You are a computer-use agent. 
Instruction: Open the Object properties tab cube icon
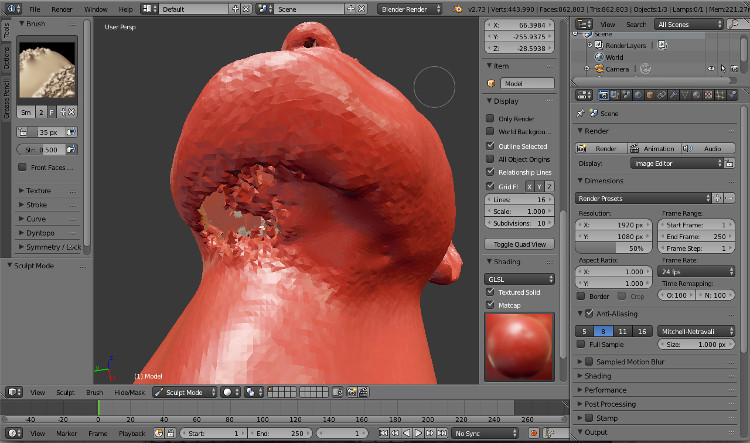[x=650, y=95]
